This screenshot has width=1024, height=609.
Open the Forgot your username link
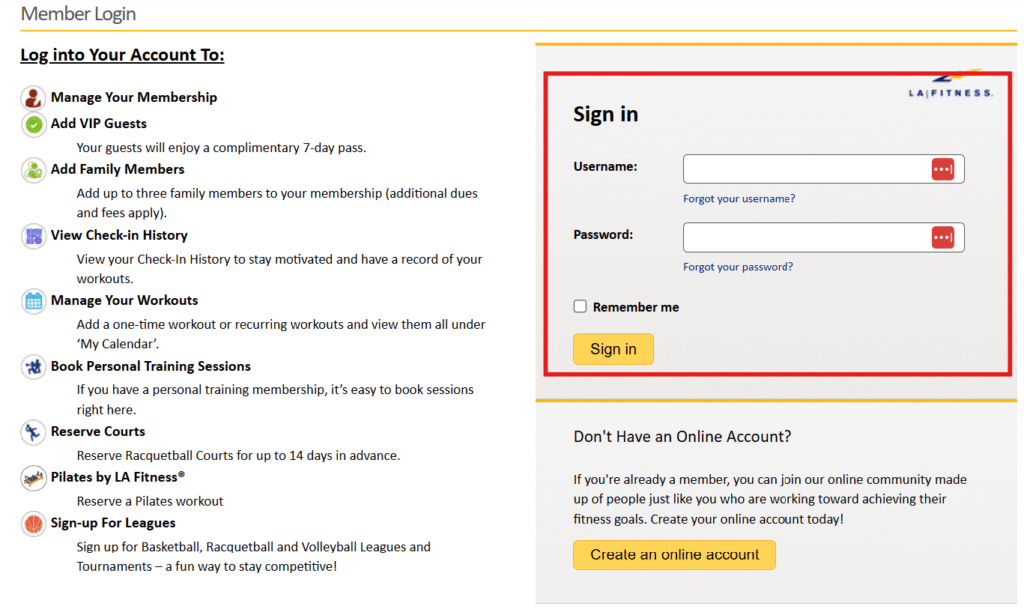[x=739, y=199]
